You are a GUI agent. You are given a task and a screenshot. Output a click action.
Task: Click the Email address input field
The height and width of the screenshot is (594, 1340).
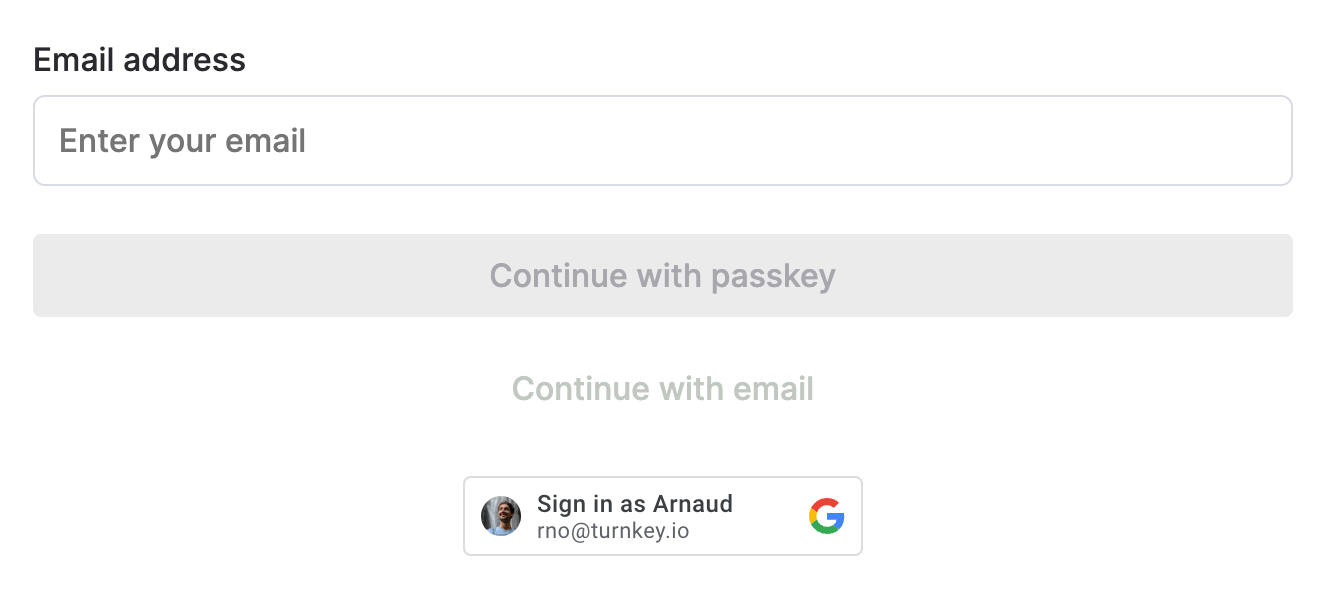pos(663,140)
